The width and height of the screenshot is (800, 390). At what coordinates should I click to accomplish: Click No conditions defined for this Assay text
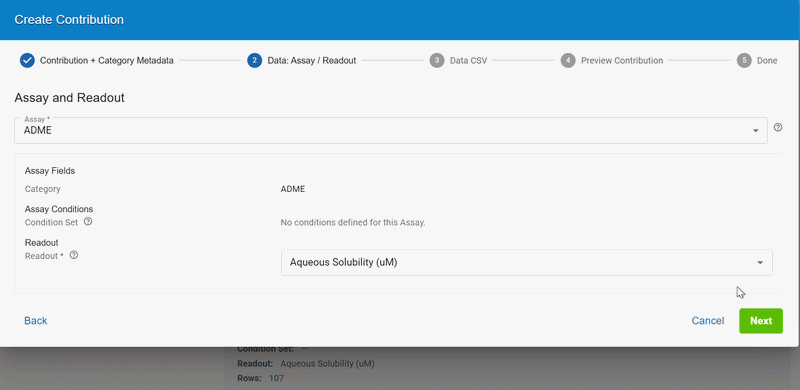click(x=353, y=223)
